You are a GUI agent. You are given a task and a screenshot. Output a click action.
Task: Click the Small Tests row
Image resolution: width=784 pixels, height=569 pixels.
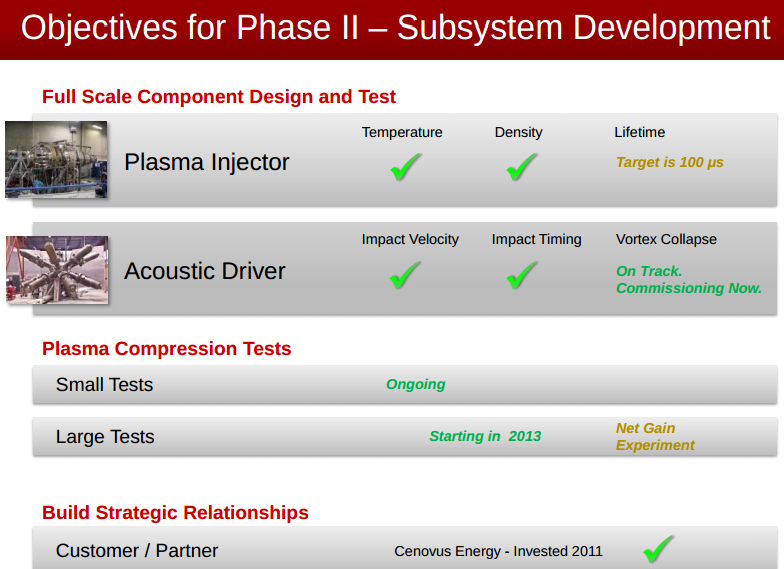105,385
